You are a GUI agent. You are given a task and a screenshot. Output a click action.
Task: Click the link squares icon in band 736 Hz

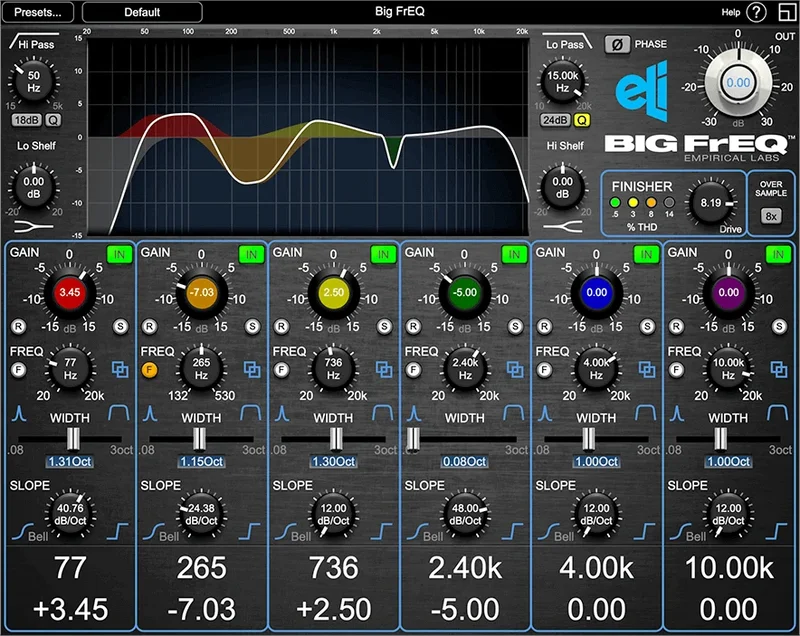pyautogui.click(x=384, y=369)
